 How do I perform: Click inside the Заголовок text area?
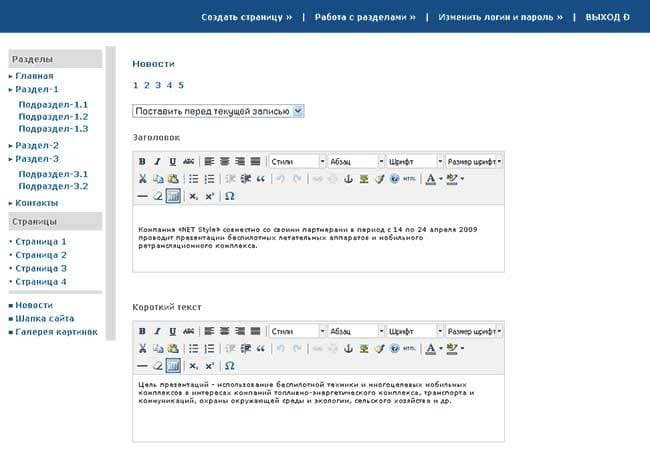point(318,239)
